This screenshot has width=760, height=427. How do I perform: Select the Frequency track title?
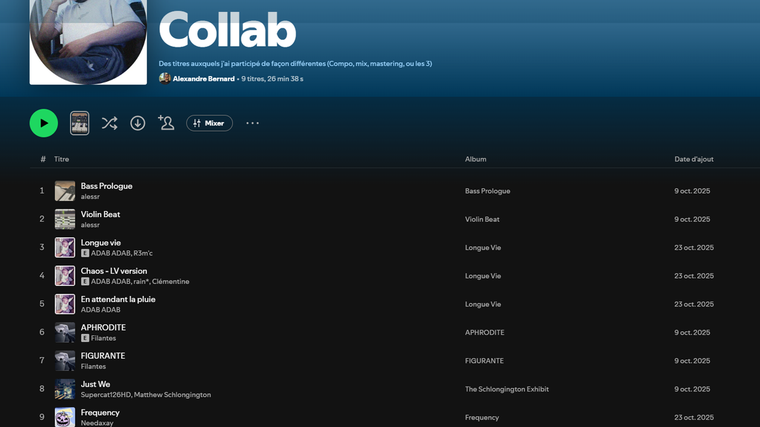pyautogui.click(x=100, y=412)
